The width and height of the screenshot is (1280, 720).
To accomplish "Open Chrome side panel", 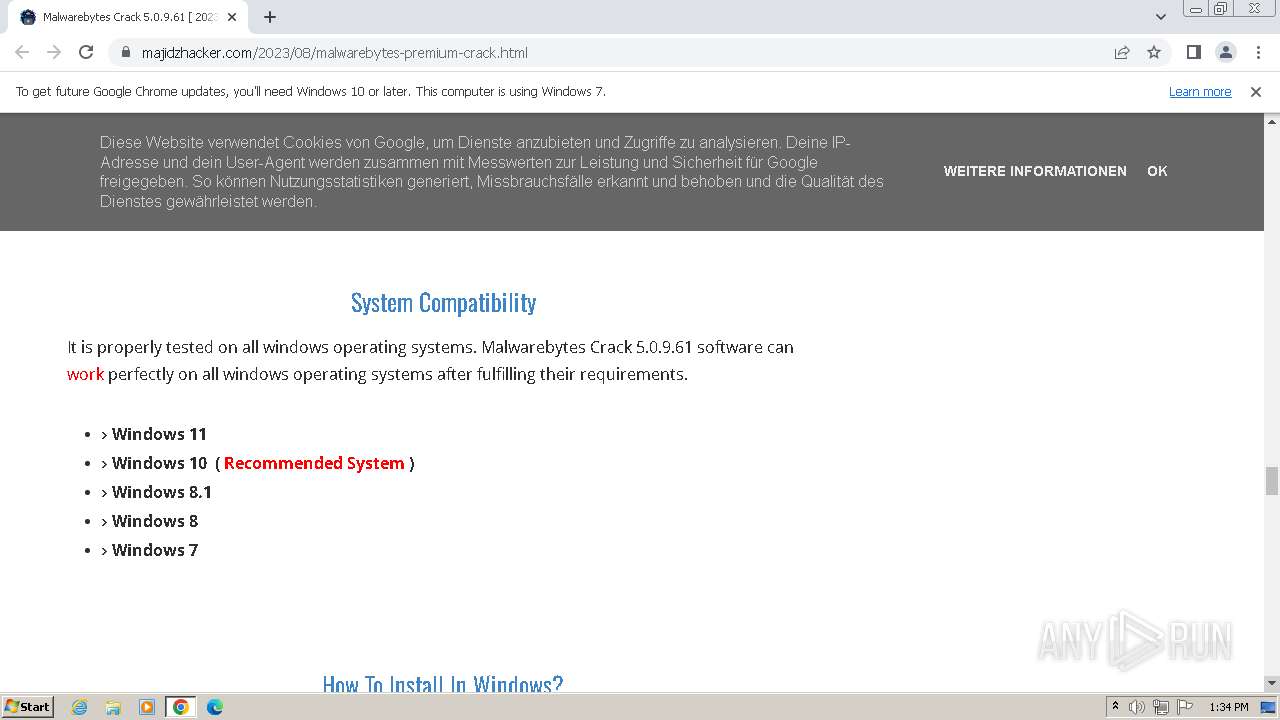I will pyautogui.click(x=1193, y=52).
